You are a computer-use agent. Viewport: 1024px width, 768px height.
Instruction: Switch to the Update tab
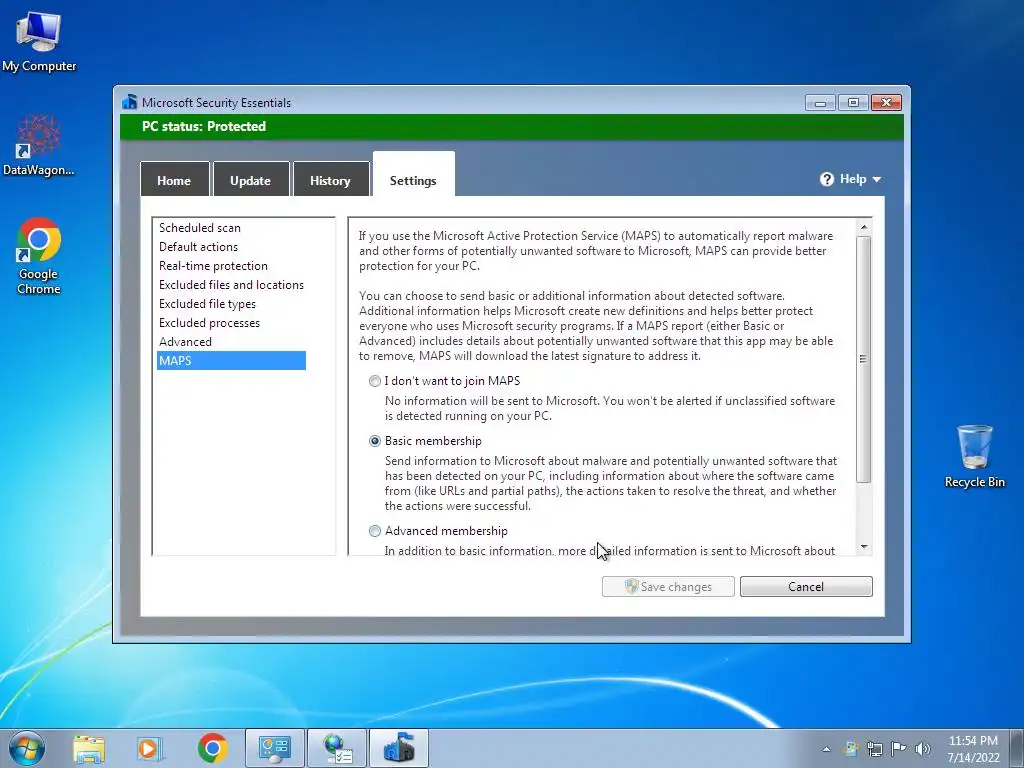(x=251, y=179)
